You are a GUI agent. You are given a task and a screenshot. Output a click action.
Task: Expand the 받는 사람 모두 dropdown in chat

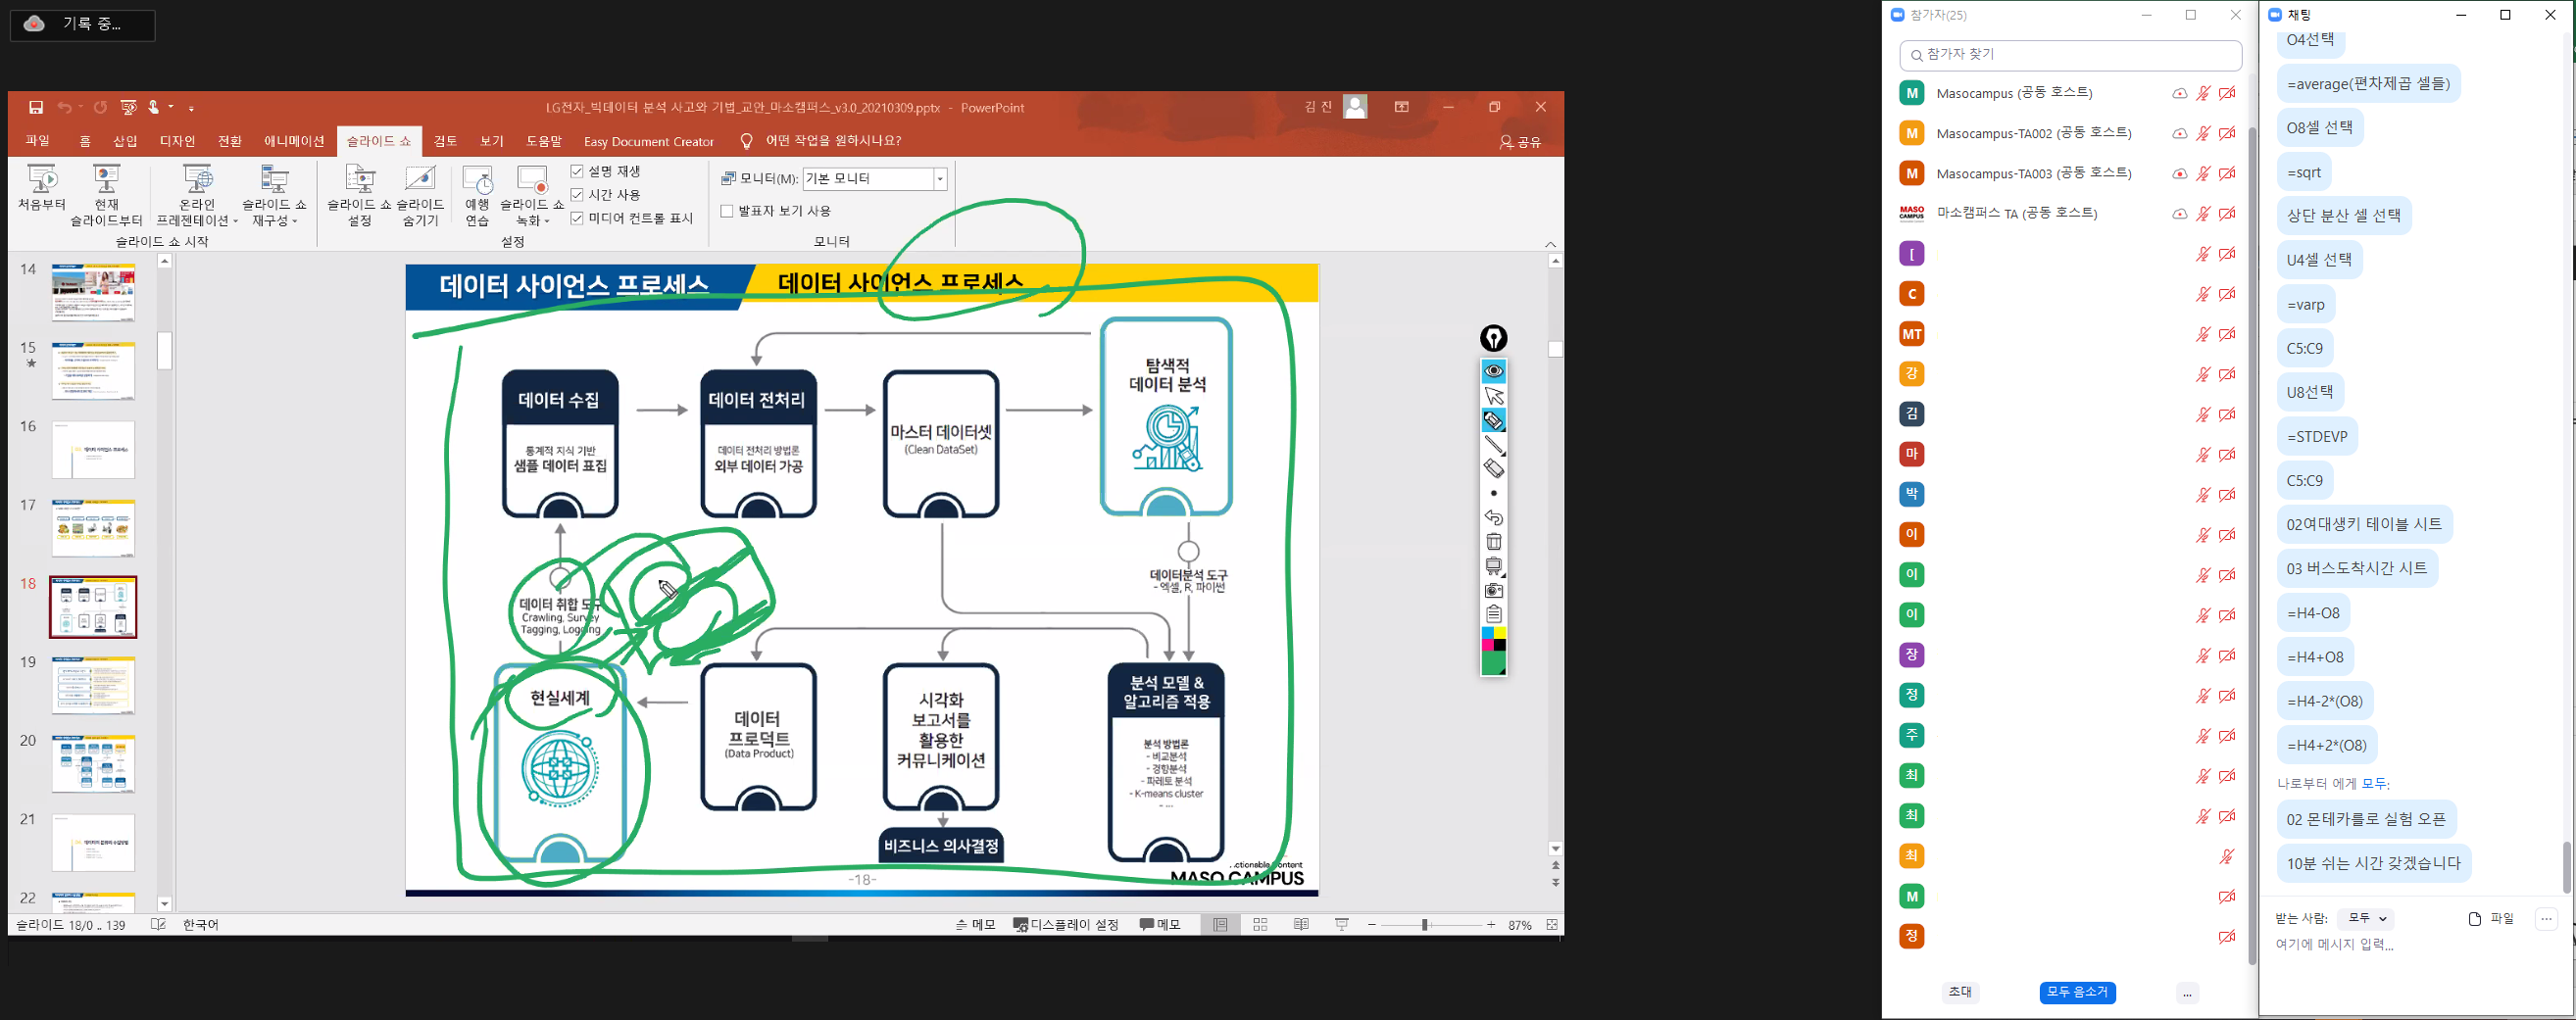tap(2369, 918)
